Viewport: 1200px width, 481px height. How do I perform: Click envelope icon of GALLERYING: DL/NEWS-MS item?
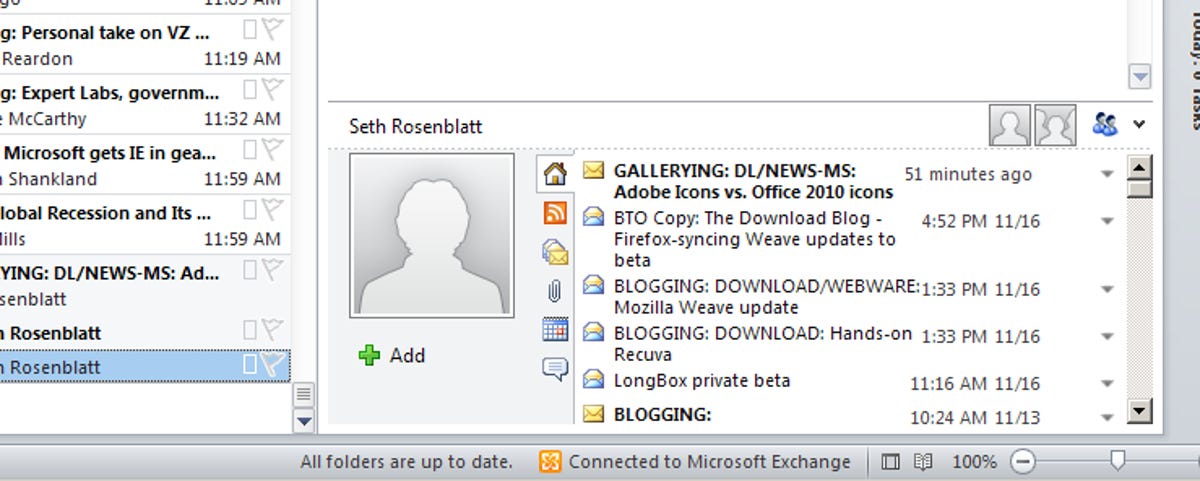pyautogui.click(x=594, y=170)
